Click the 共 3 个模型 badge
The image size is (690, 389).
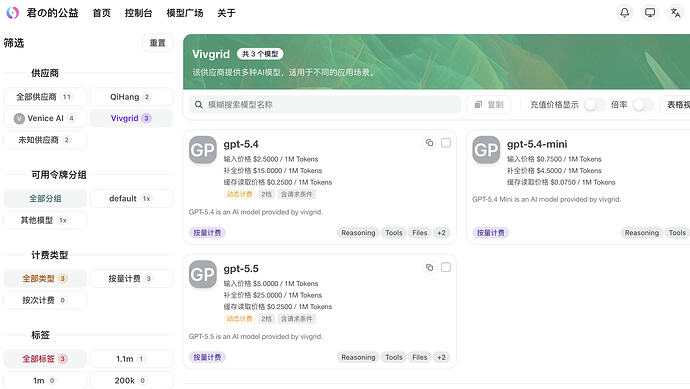pos(260,54)
